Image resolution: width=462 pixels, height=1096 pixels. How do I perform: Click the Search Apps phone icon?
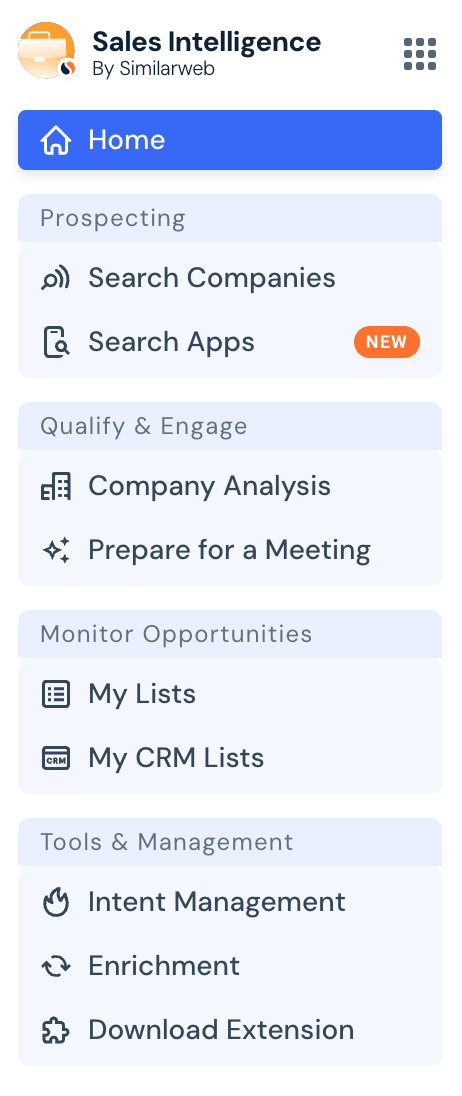pyautogui.click(x=56, y=342)
